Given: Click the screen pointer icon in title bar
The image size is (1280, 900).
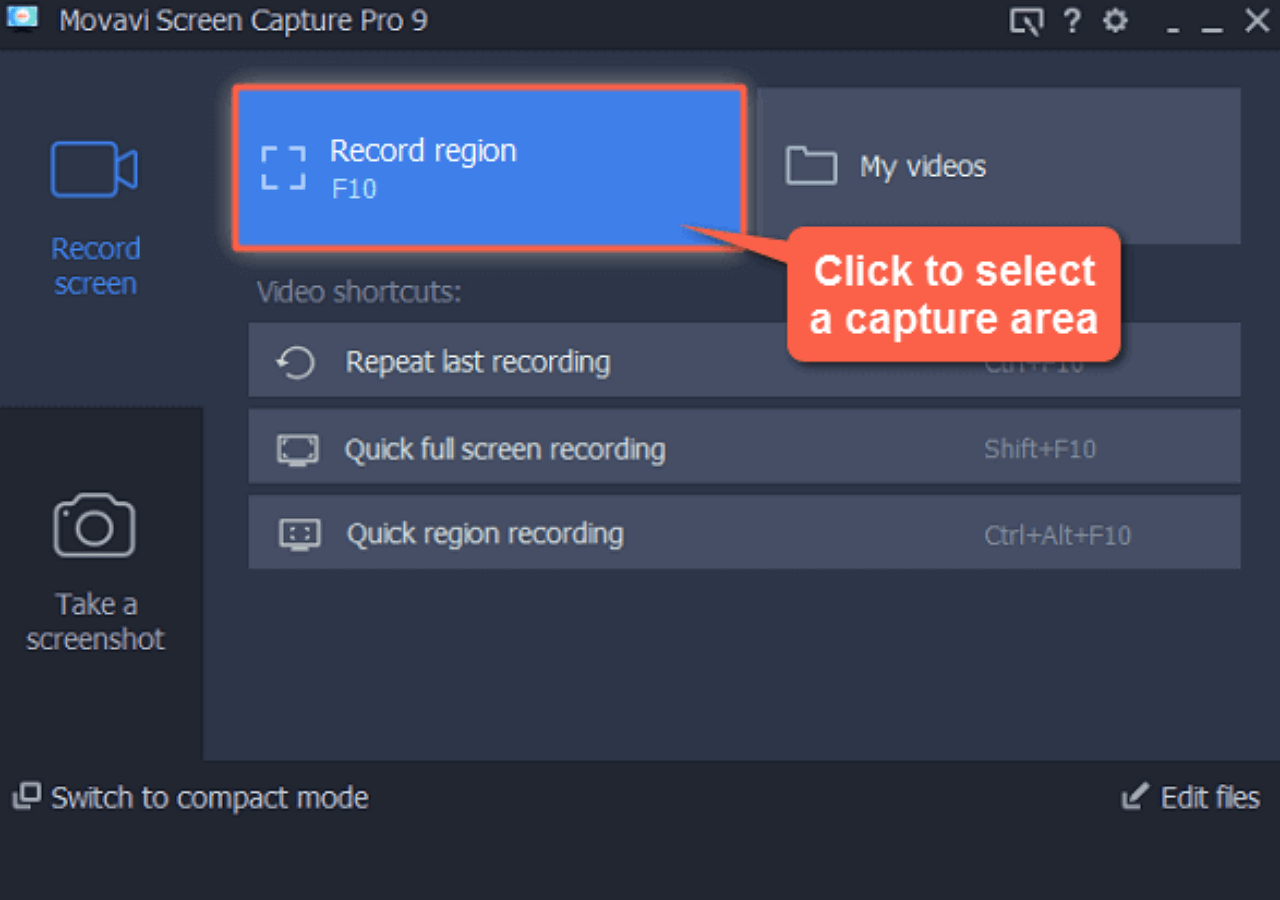Looking at the screenshot, I should pyautogui.click(x=1026, y=21).
